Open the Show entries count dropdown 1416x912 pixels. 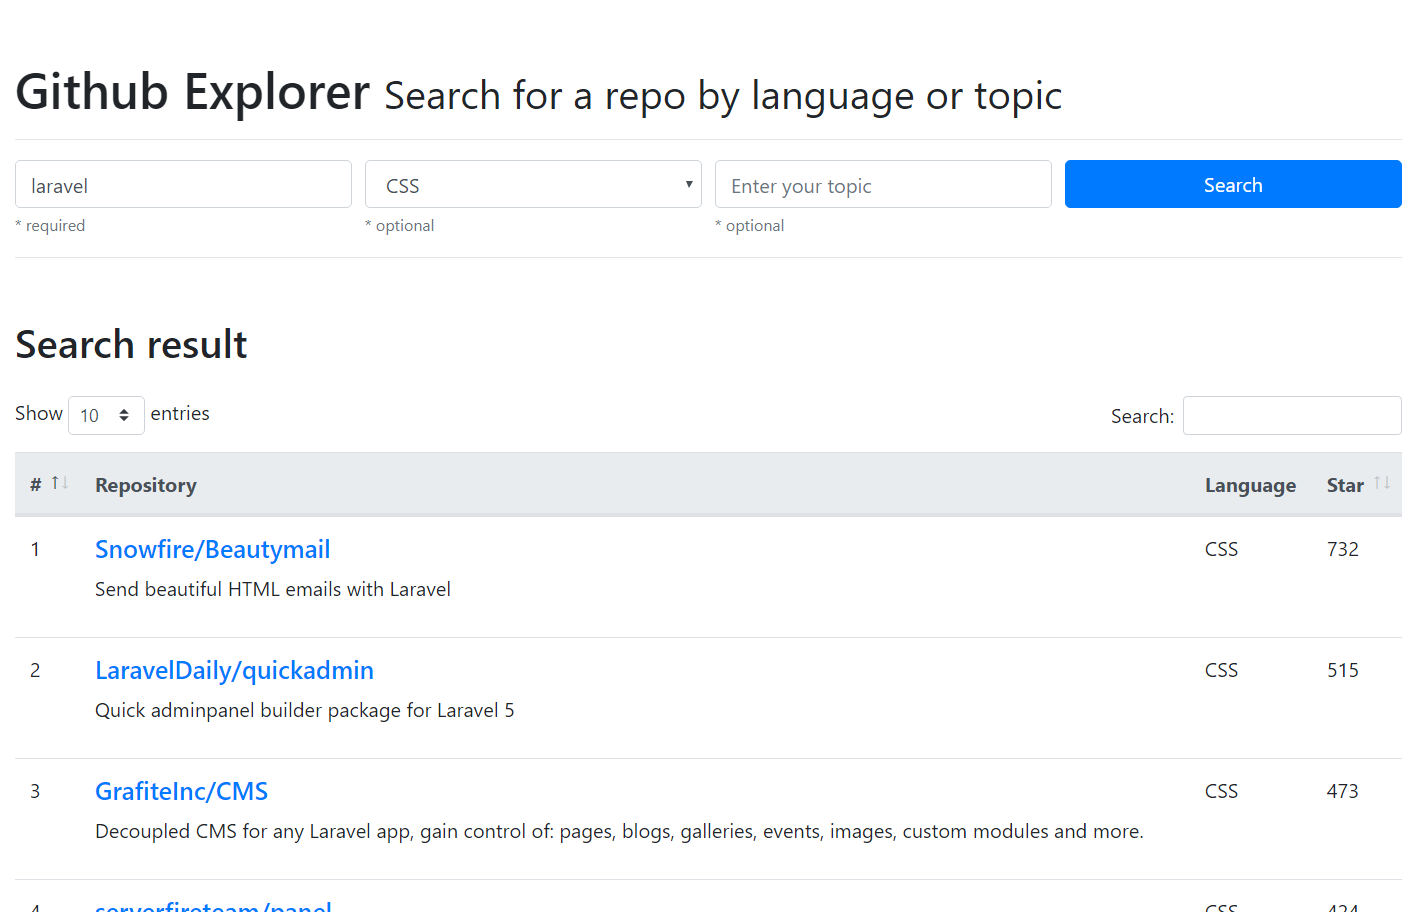tap(106, 415)
